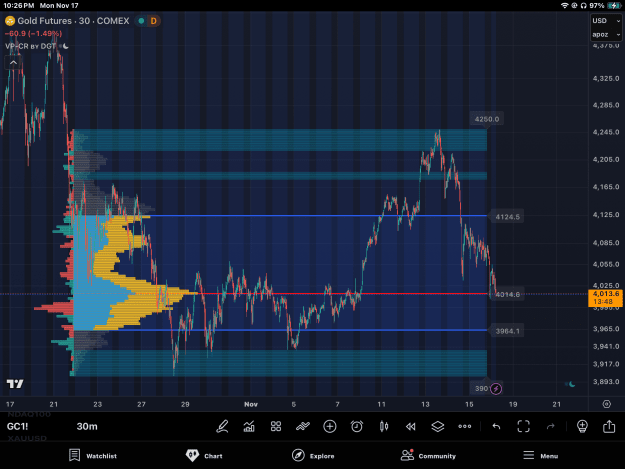
Task: Open chart settings gear on time axis
Action: [x=607, y=404]
